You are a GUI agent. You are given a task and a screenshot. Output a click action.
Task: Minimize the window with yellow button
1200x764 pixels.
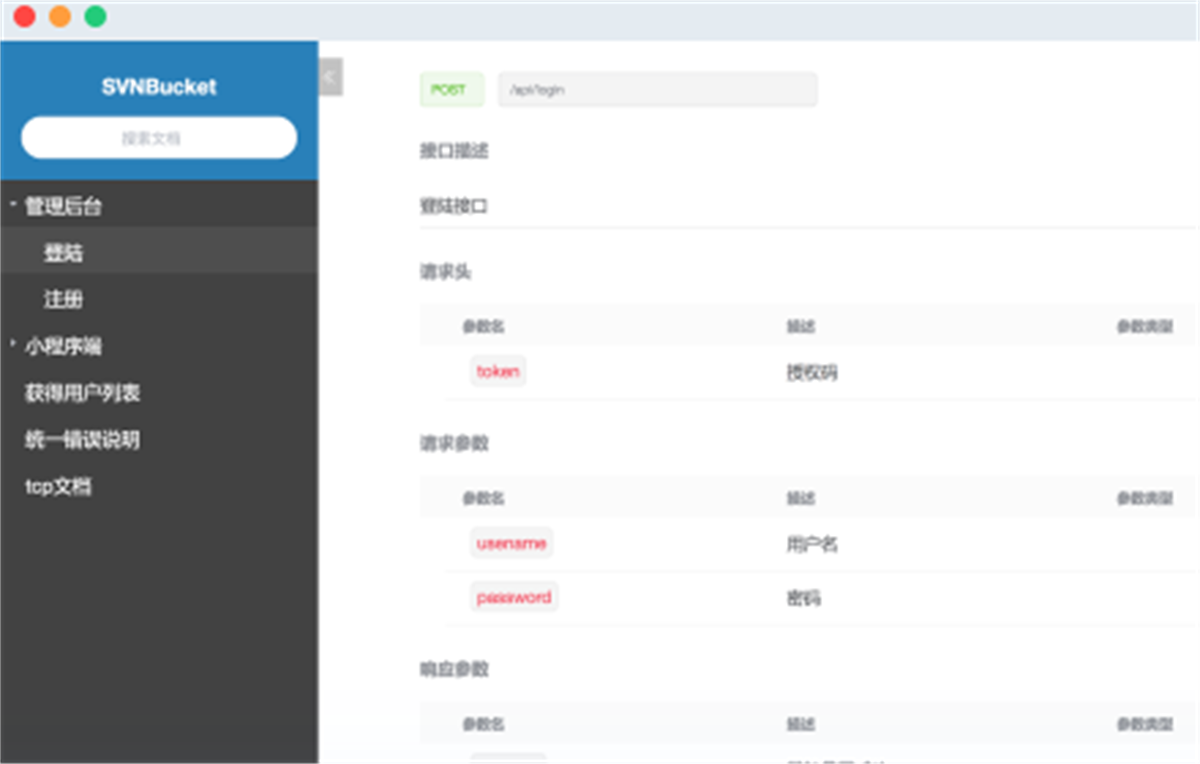[x=60, y=16]
